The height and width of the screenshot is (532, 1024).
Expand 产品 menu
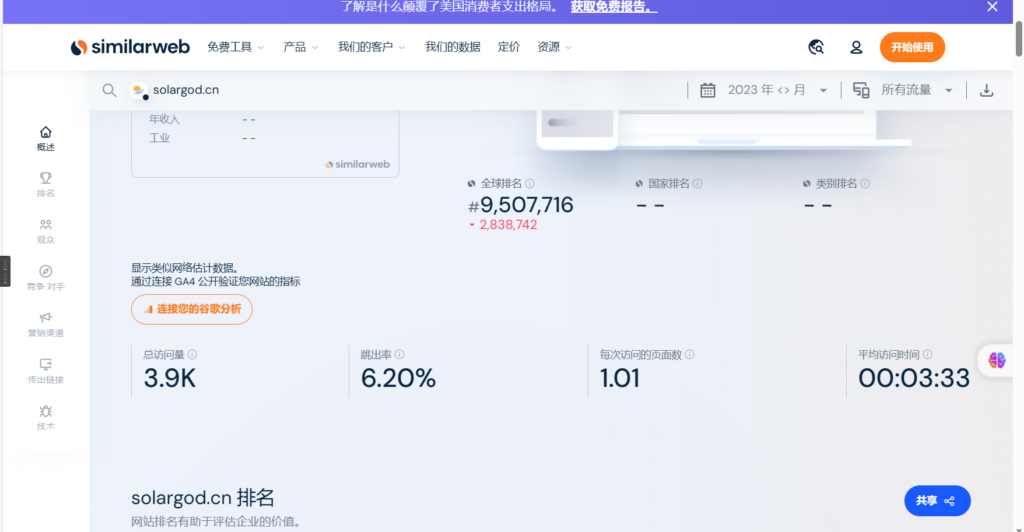point(300,47)
